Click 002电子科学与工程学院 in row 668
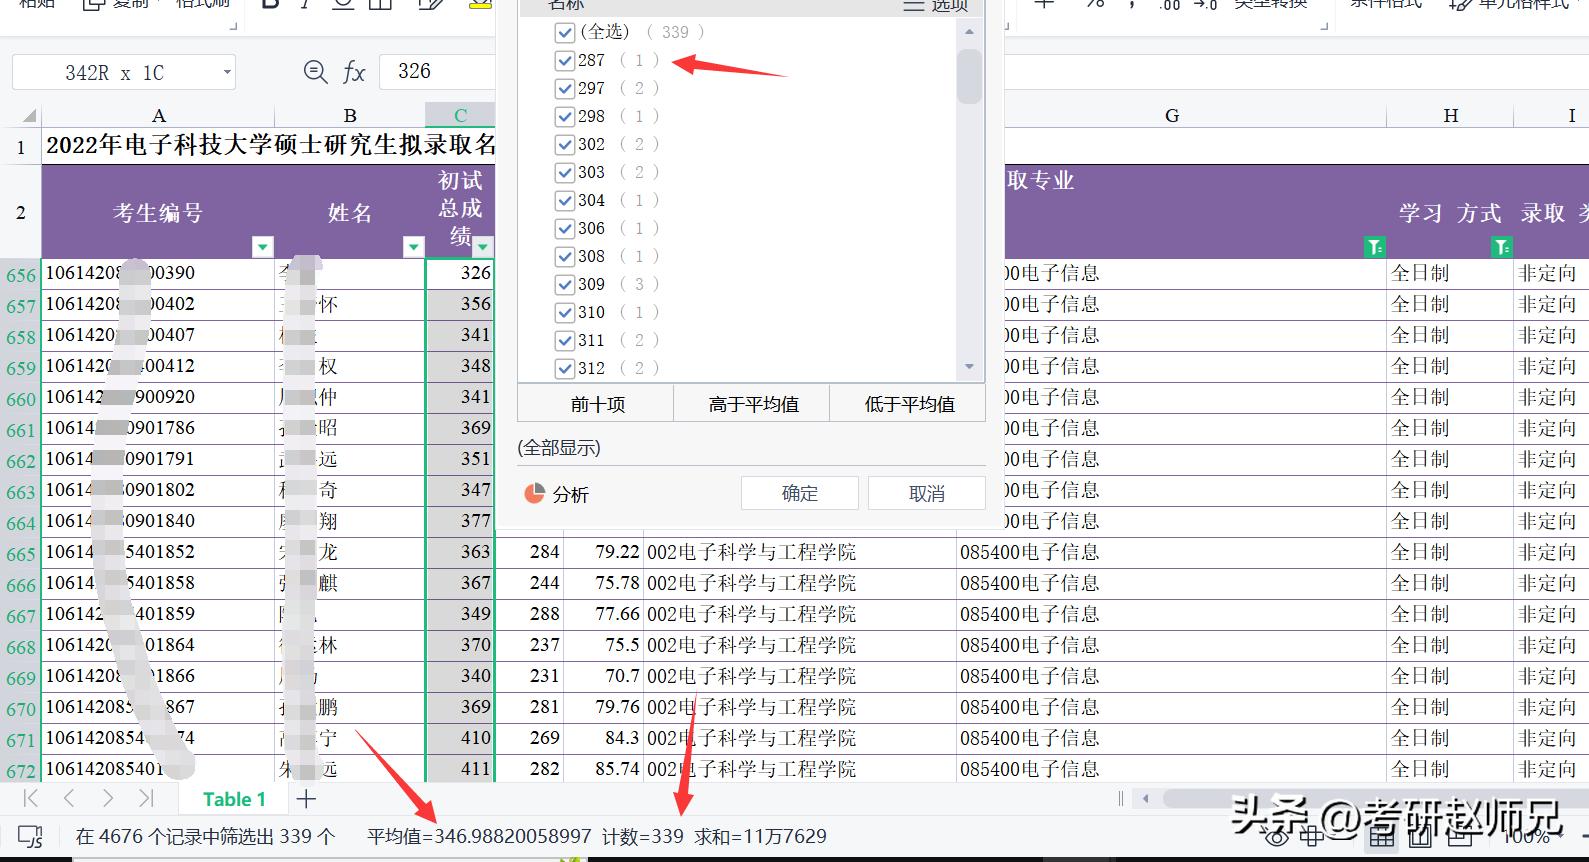The image size is (1589, 862). pos(800,645)
